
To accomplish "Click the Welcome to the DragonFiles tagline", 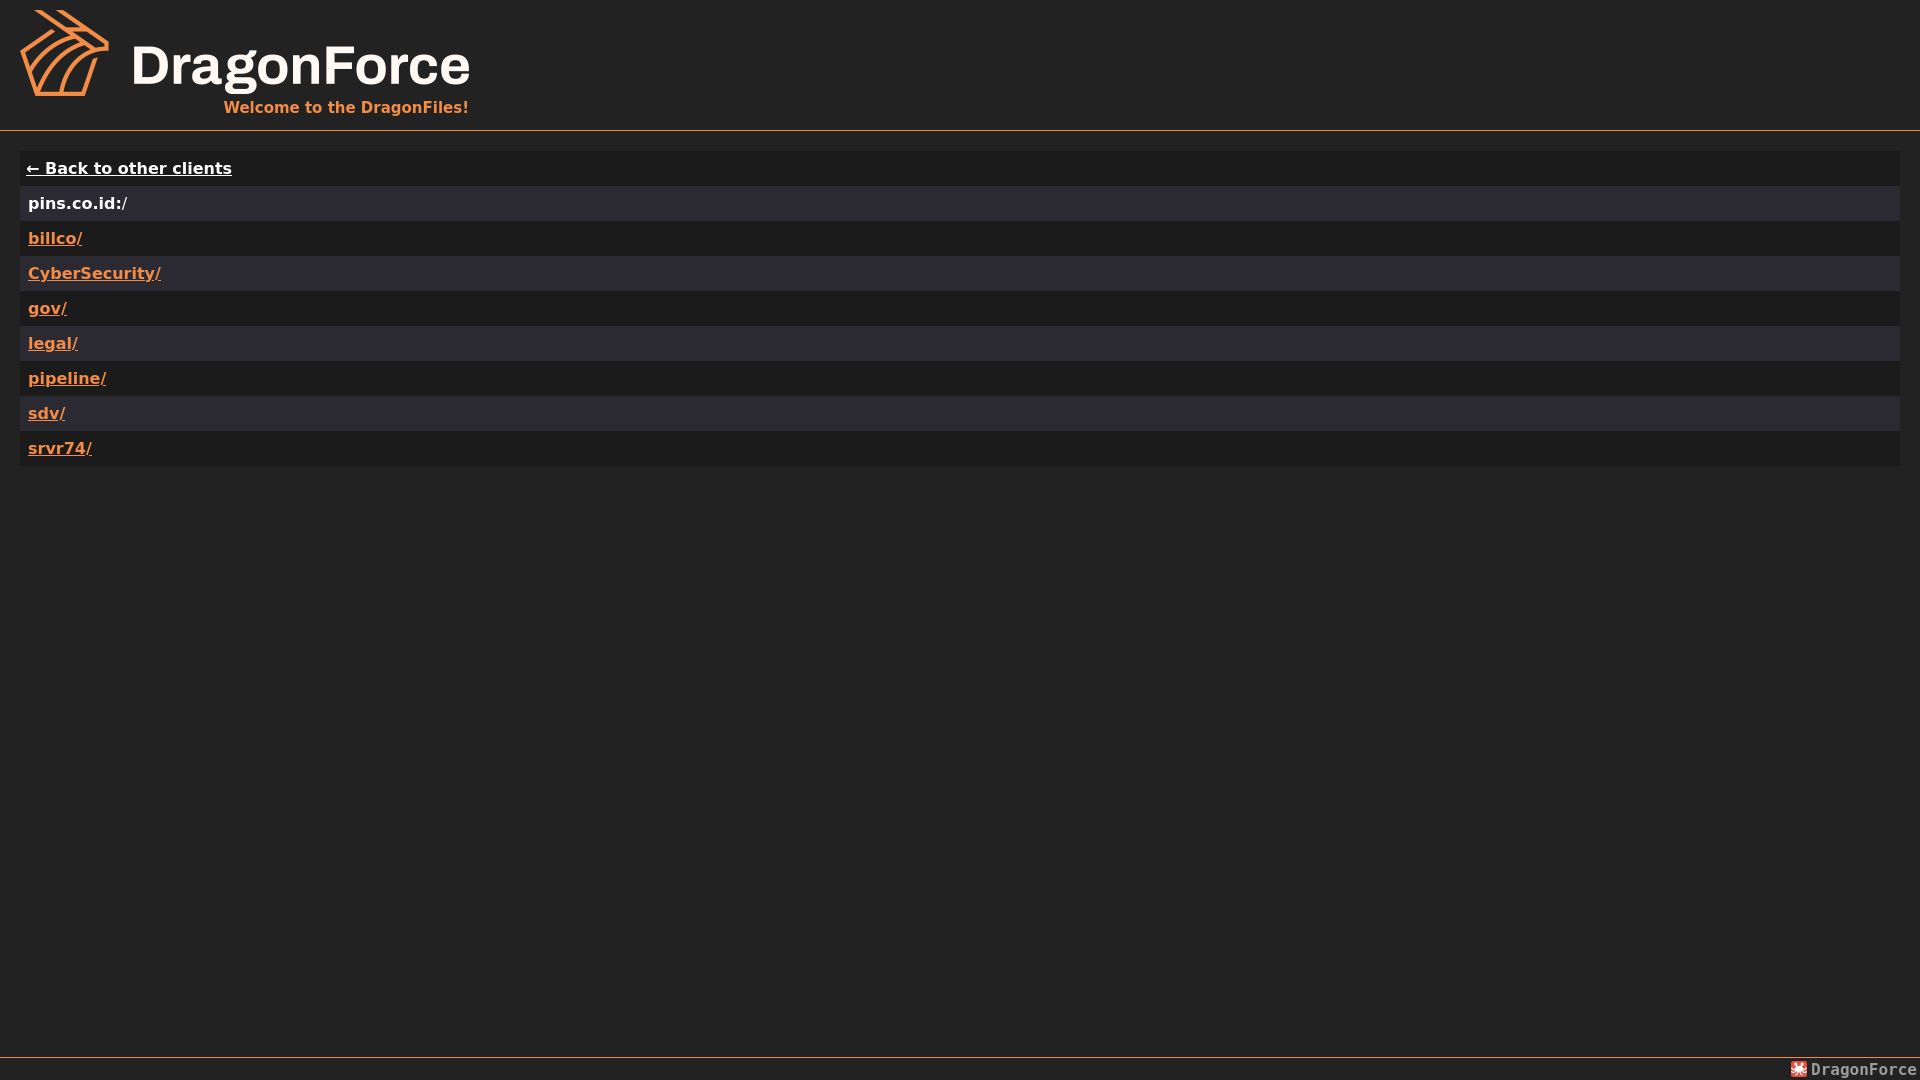I will tap(346, 107).
